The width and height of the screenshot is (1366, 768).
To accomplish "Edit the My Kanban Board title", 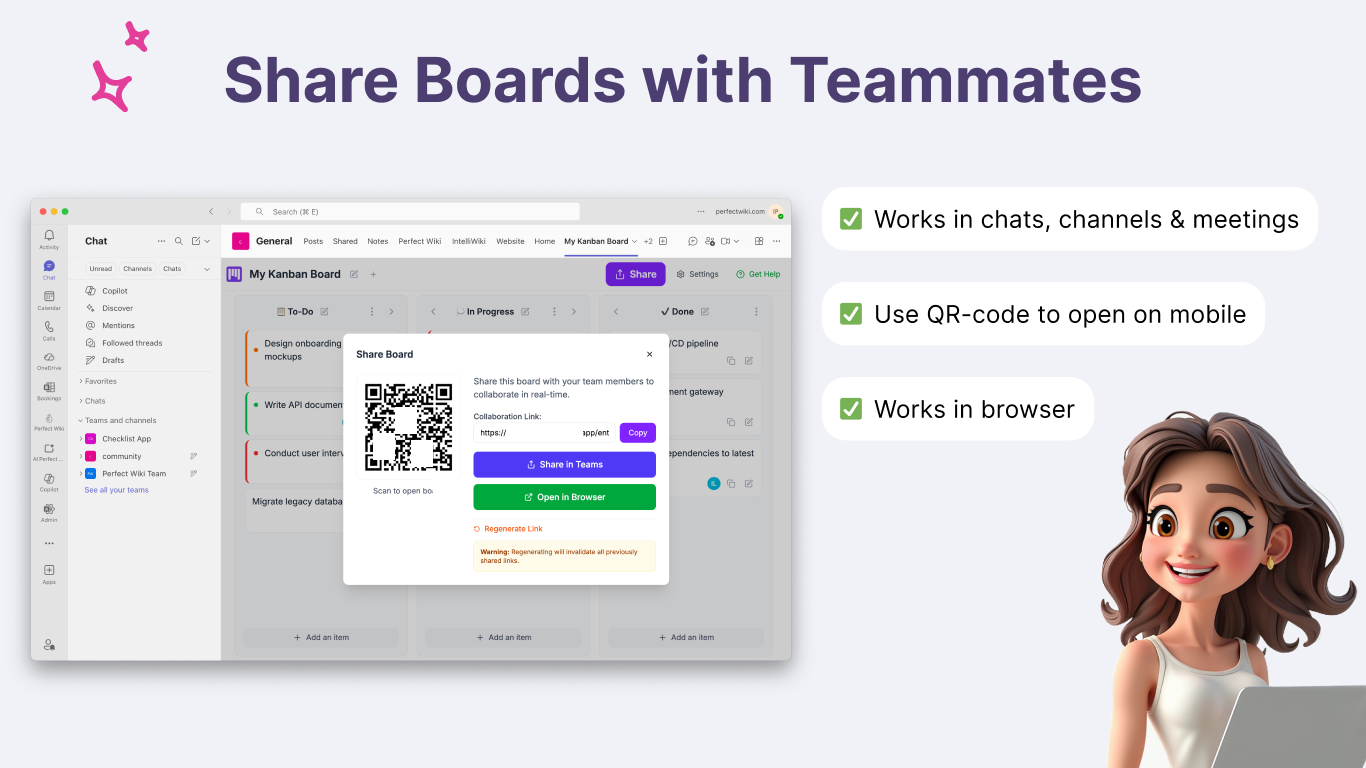I will tap(354, 274).
